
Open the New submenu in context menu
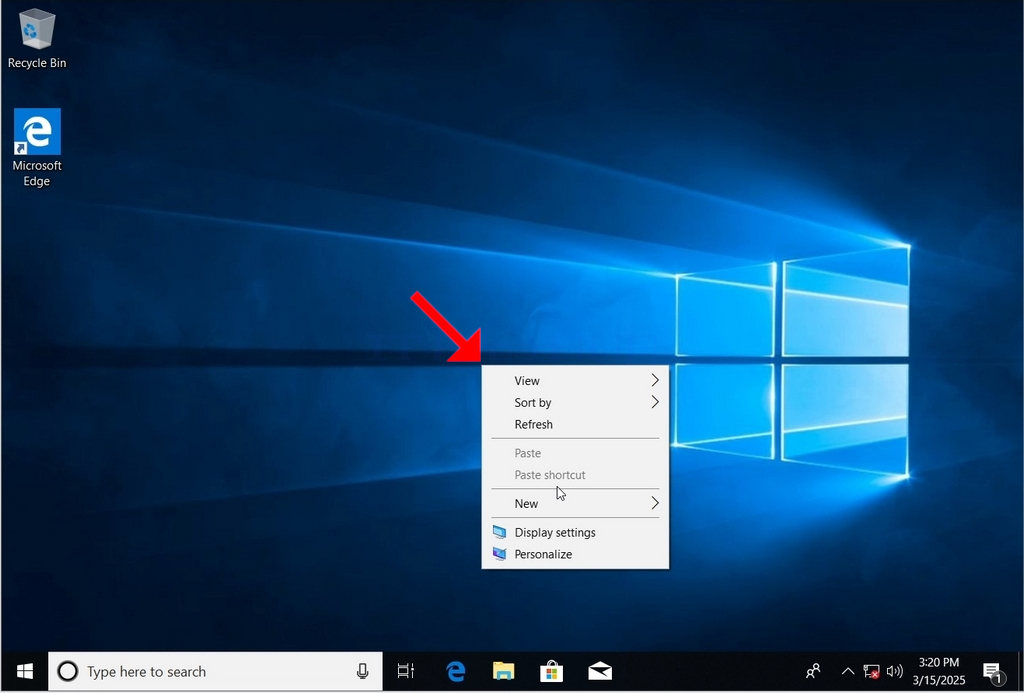[575, 504]
